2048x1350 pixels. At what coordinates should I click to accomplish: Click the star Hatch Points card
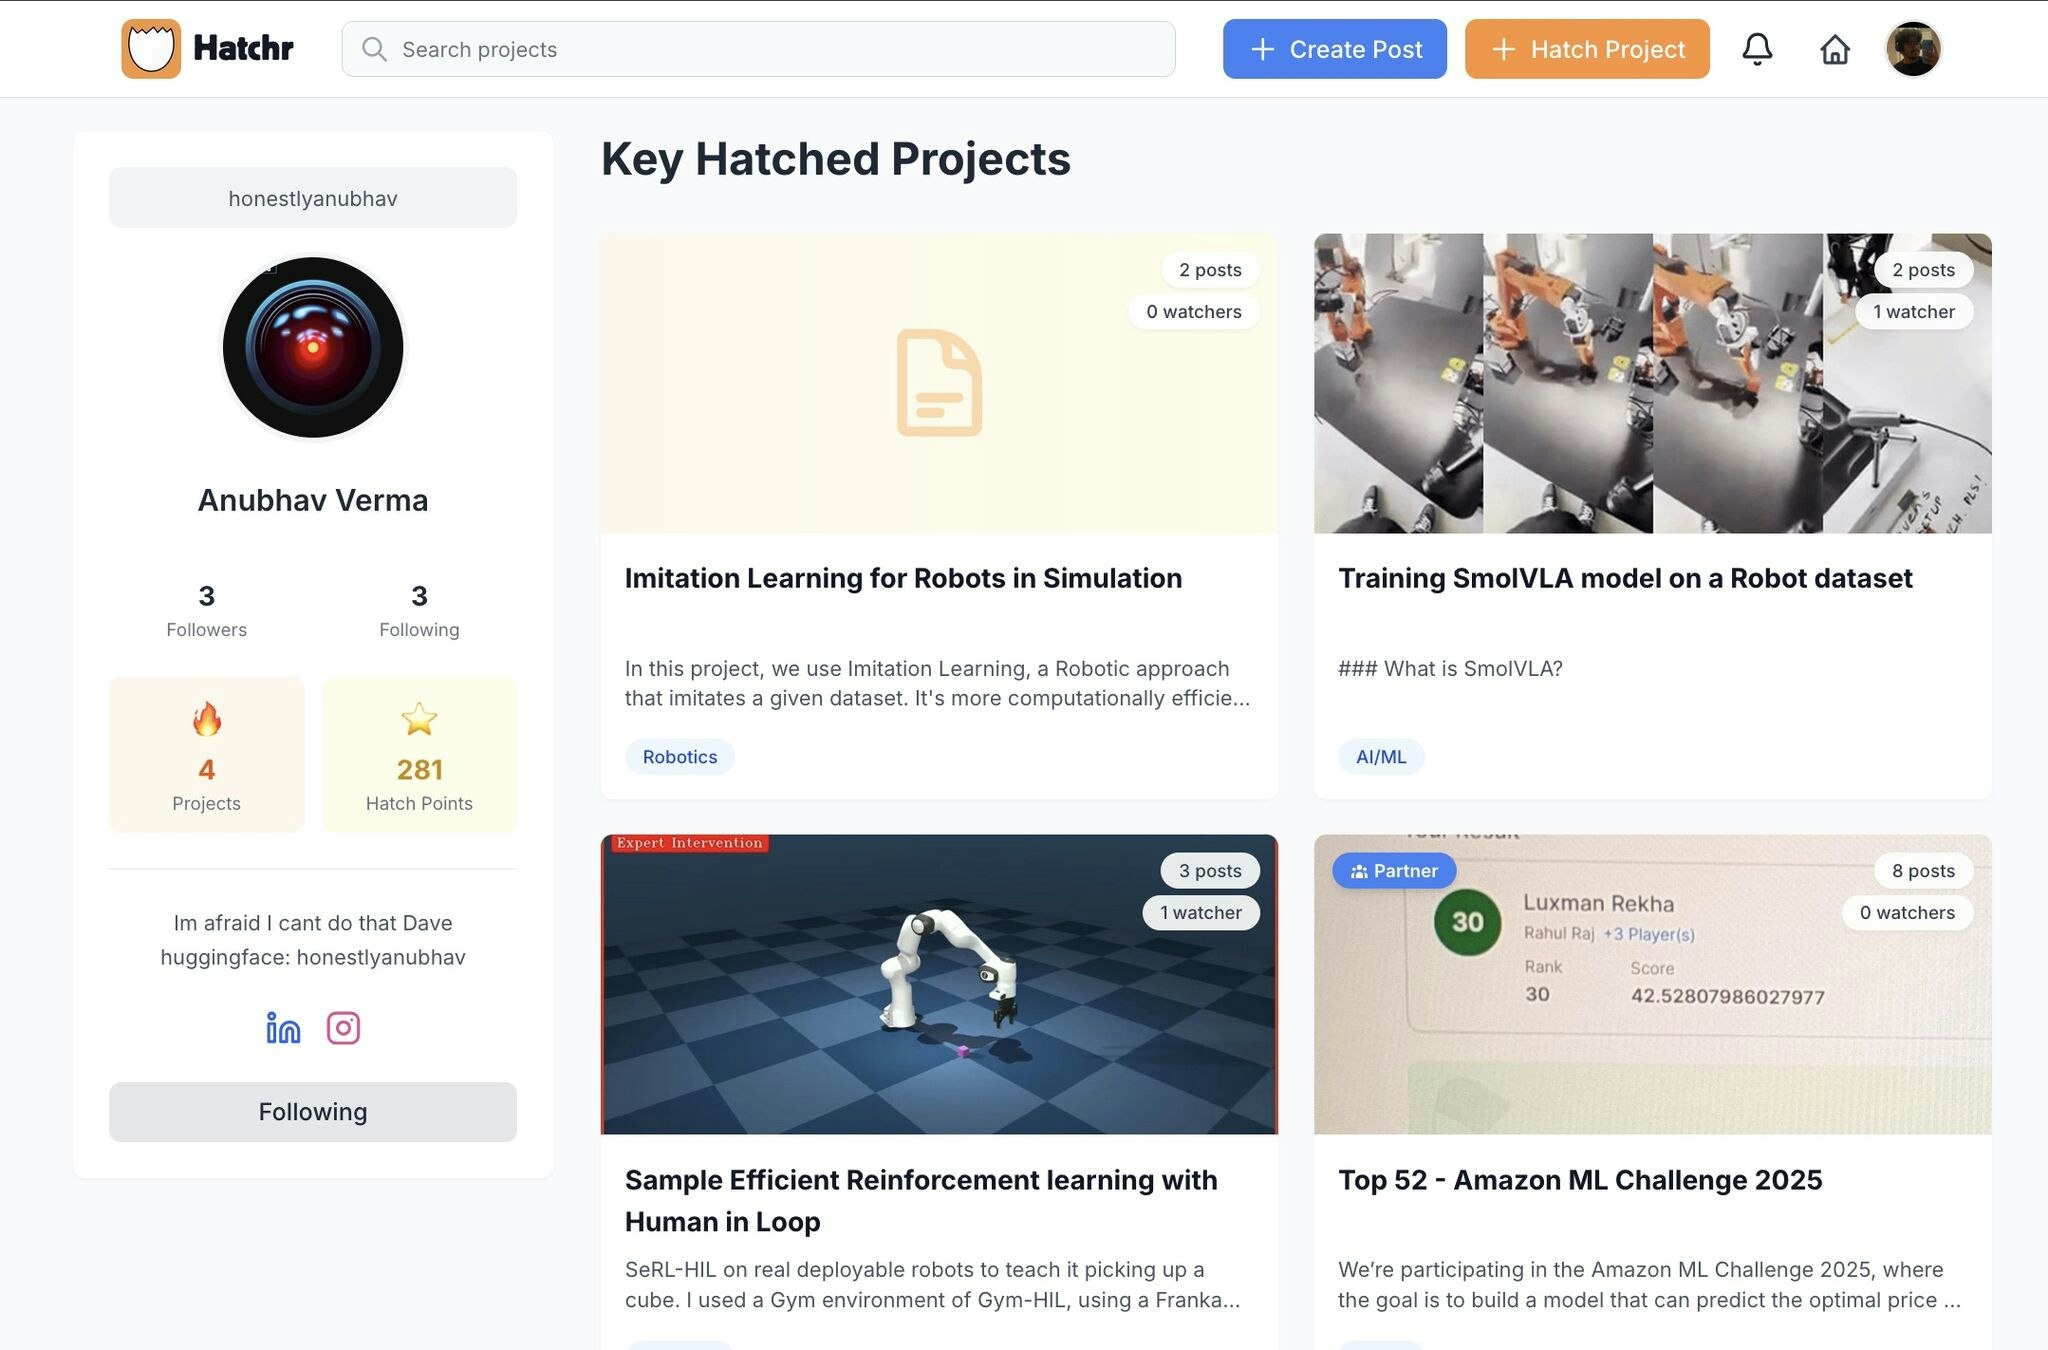tap(419, 755)
